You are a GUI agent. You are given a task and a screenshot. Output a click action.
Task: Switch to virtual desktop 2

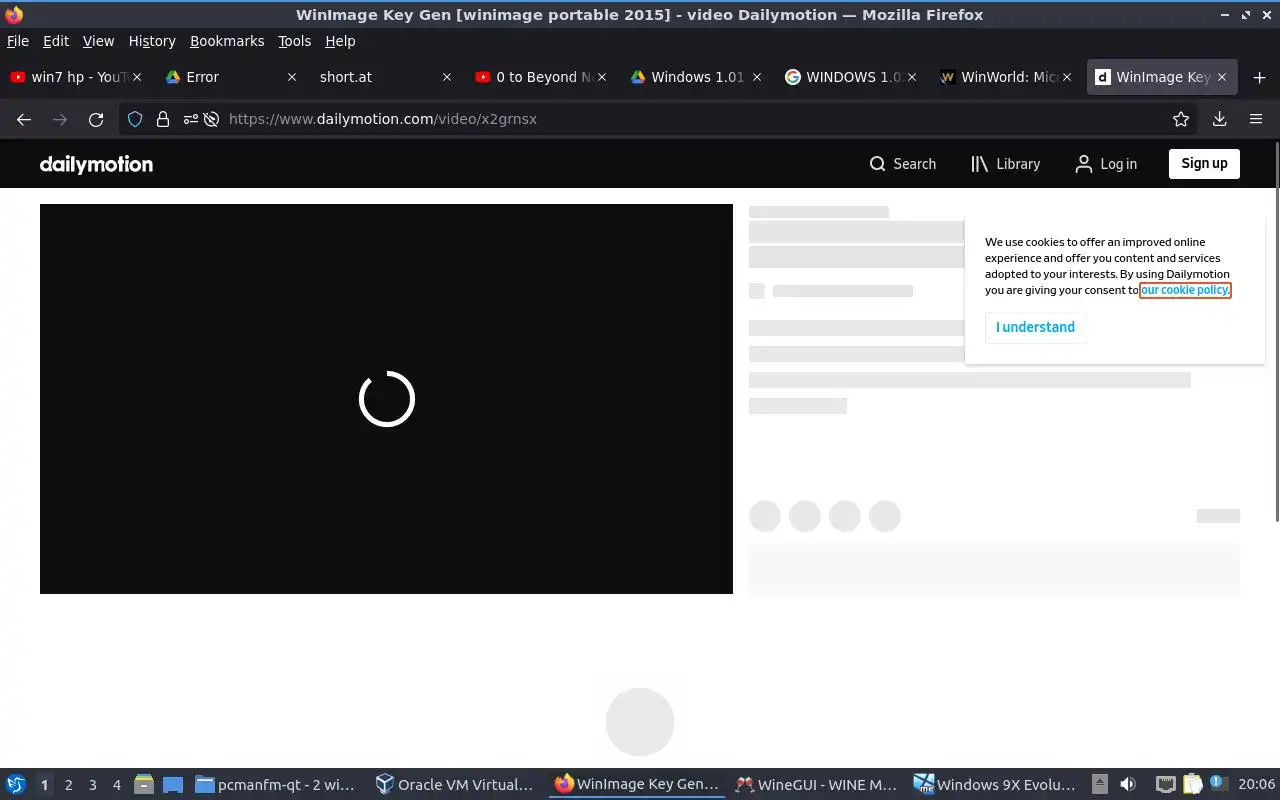click(68, 785)
